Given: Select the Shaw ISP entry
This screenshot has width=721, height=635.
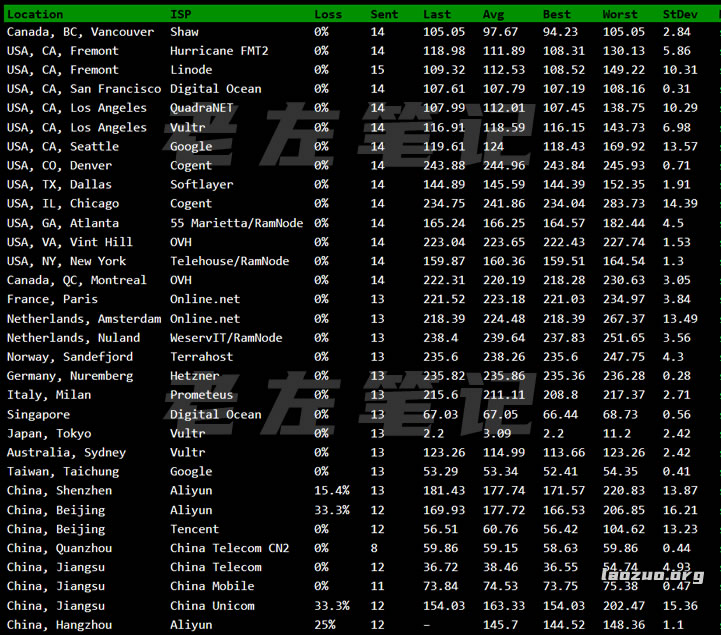Looking at the screenshot, I should point(184,32).
